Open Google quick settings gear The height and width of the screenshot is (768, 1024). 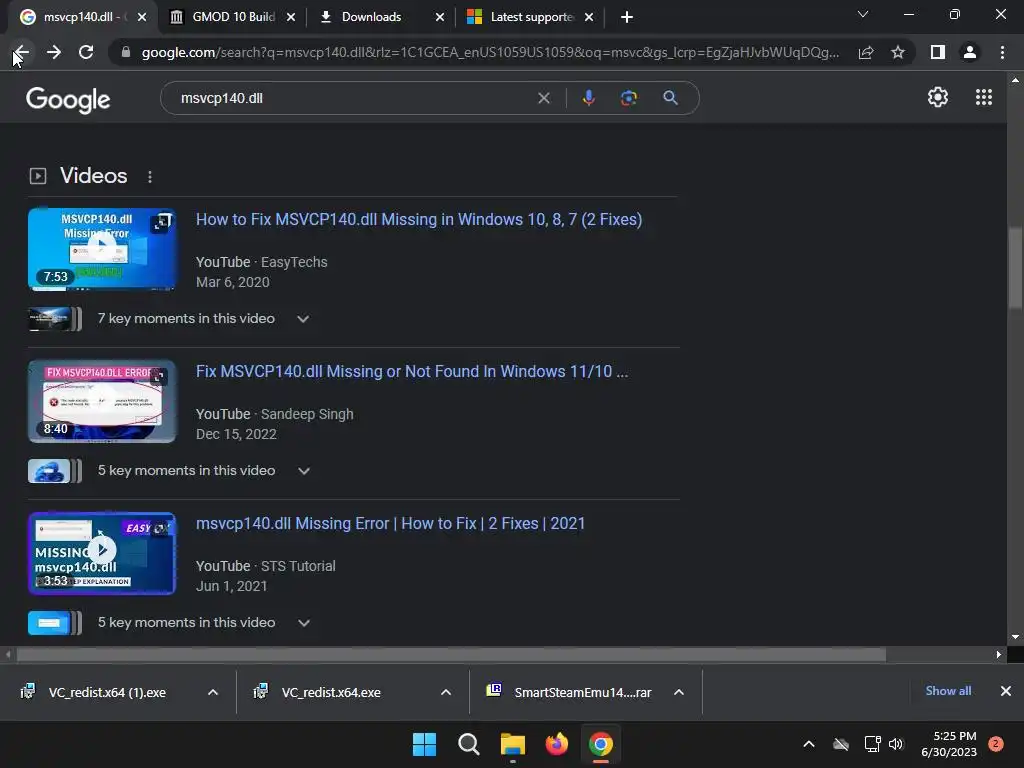pyautogui.click(x=938, y=97)
